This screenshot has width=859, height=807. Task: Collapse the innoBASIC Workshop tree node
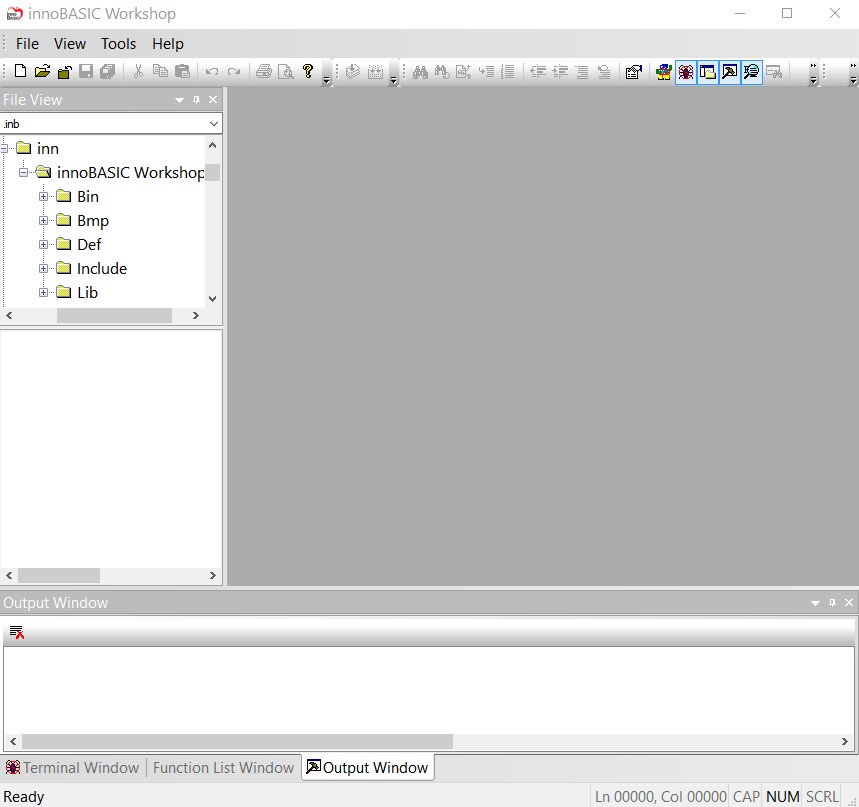pyautogui.click(x=23, y=173)
